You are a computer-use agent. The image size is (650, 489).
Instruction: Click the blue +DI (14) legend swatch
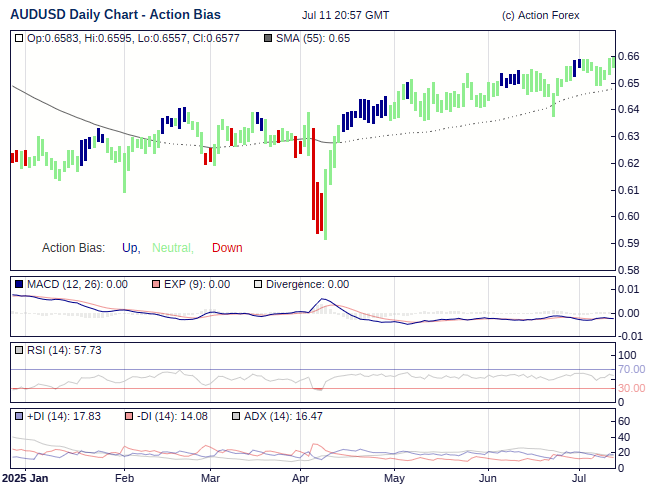click(20, 416)
